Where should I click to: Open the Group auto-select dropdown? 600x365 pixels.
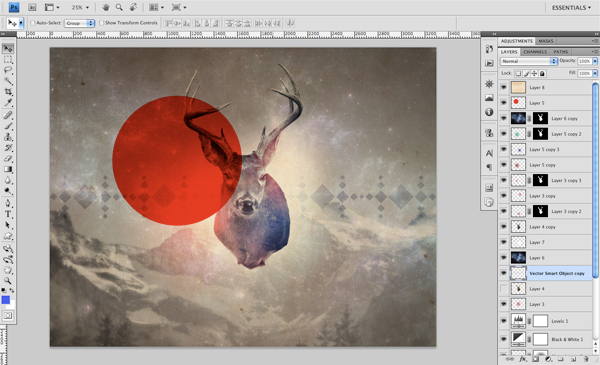coord(79,23)
